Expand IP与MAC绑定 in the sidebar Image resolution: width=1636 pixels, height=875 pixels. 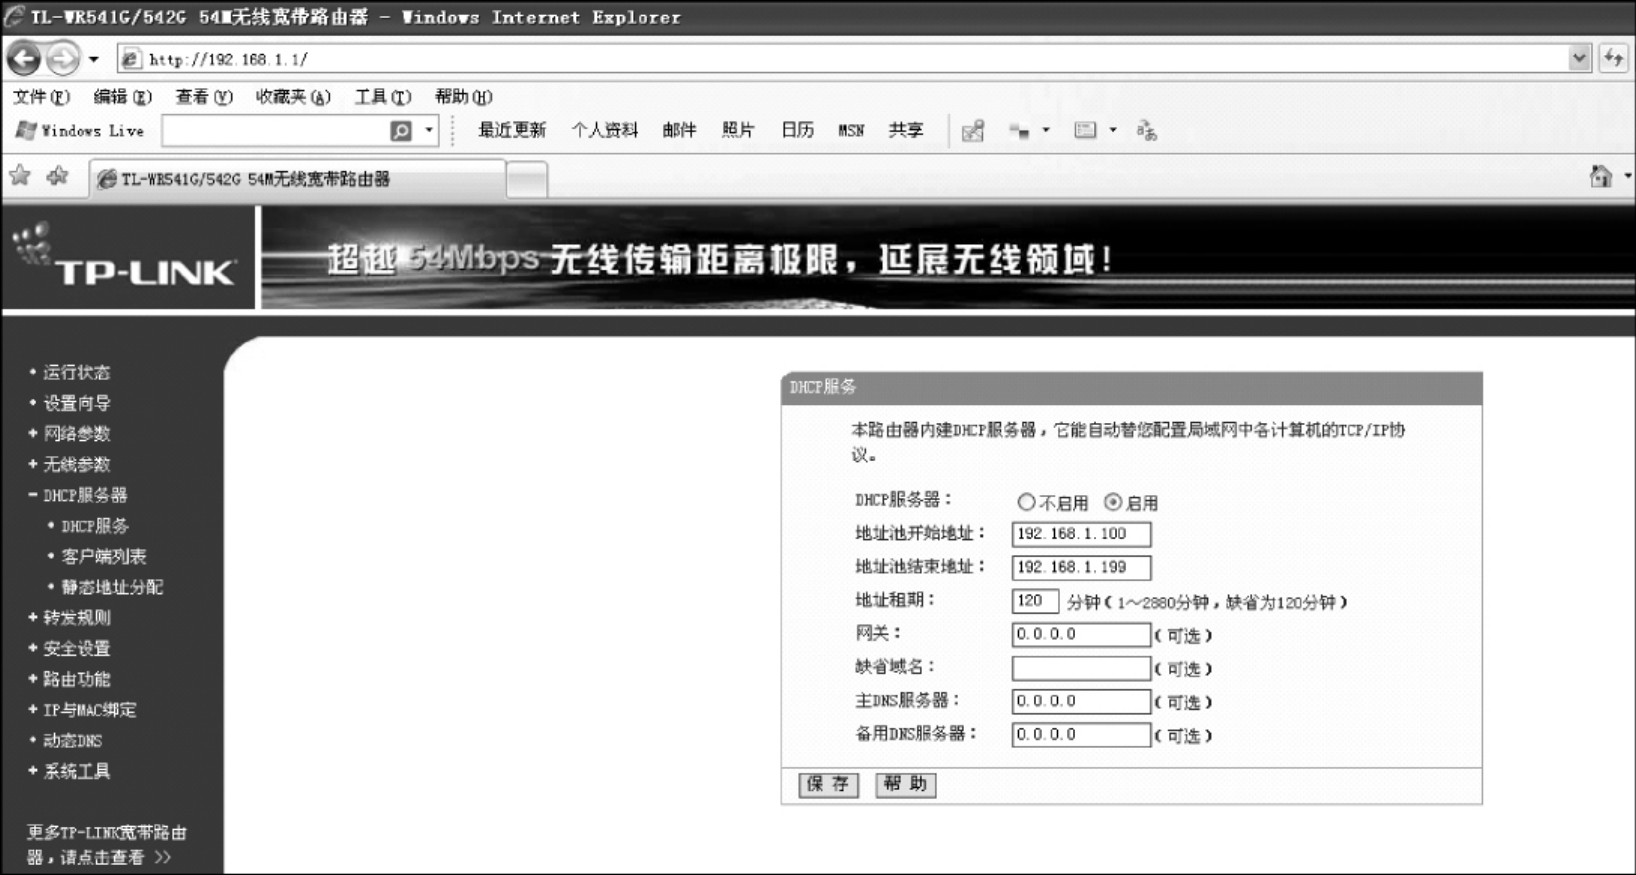coord(89,710)
